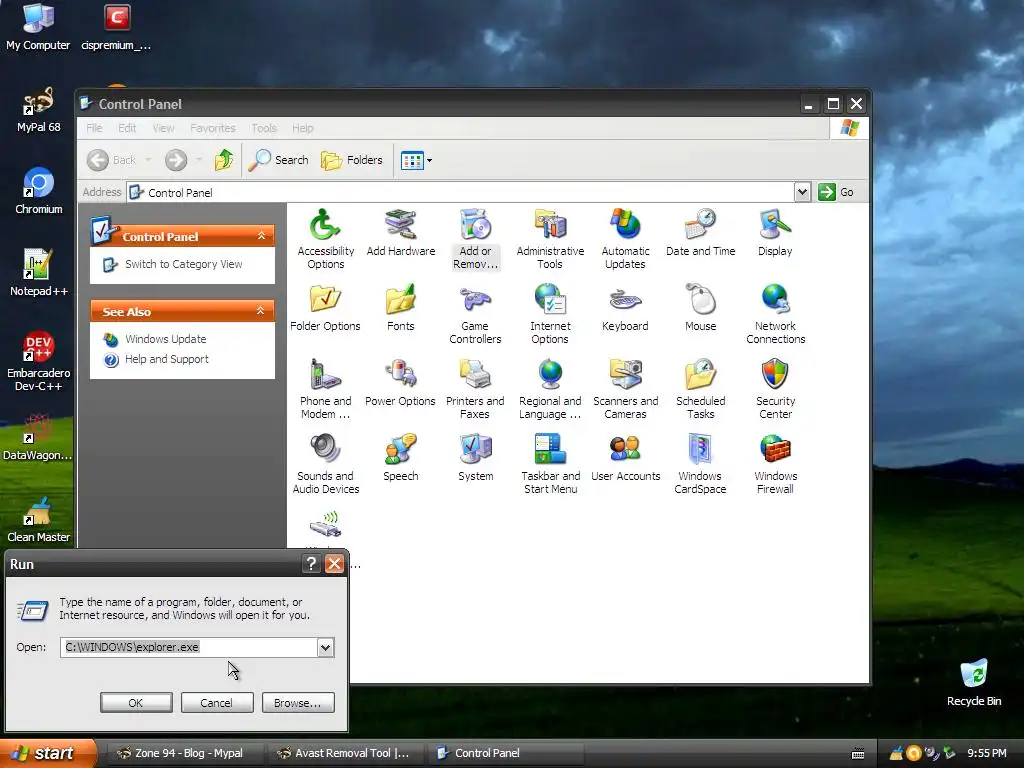Open the Help menu
Screen dimensions: 1024x768
(x=302, y=128)
